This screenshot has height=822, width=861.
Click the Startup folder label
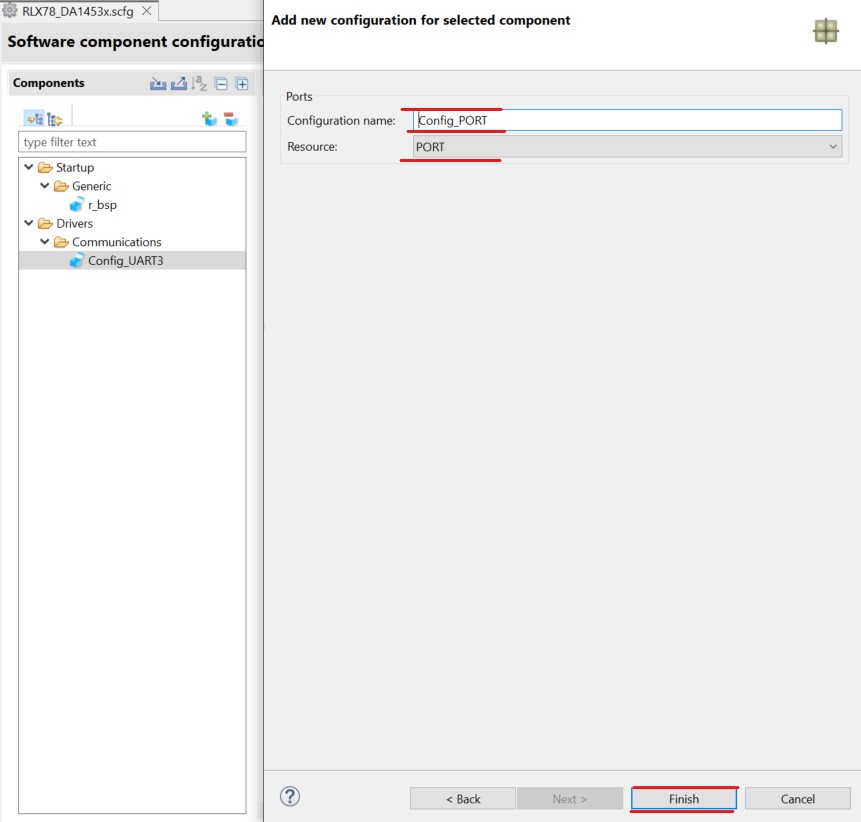pyautogui.click(x=75, y=167)
